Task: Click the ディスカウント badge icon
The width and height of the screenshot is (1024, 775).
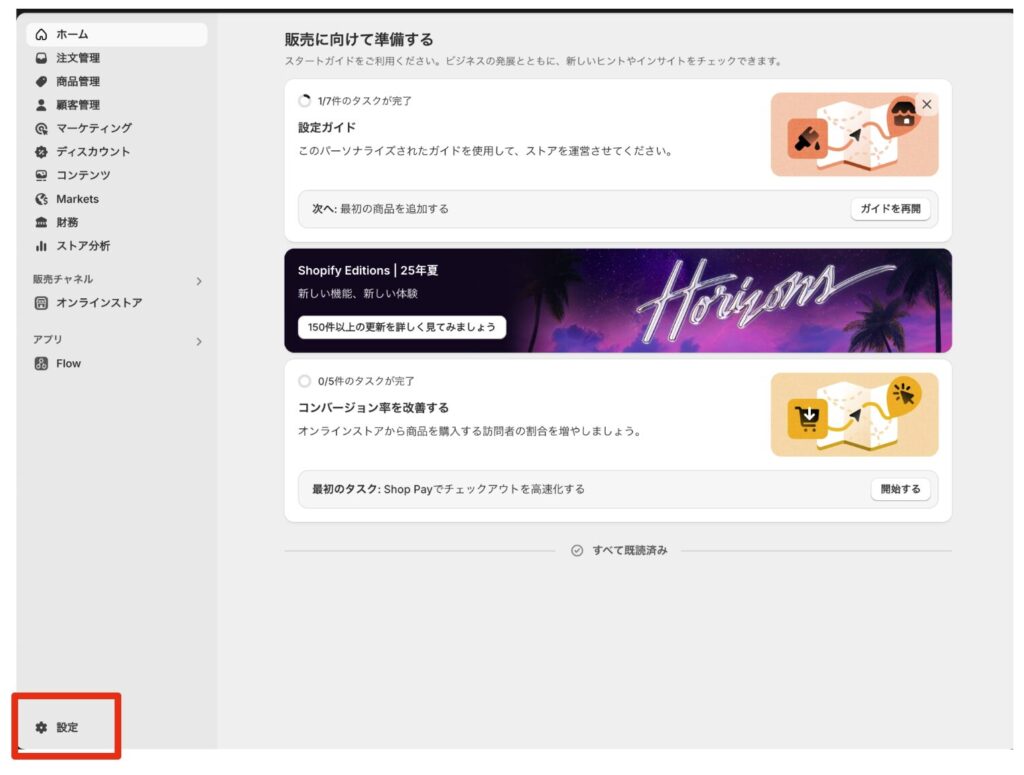Action: 41,152
